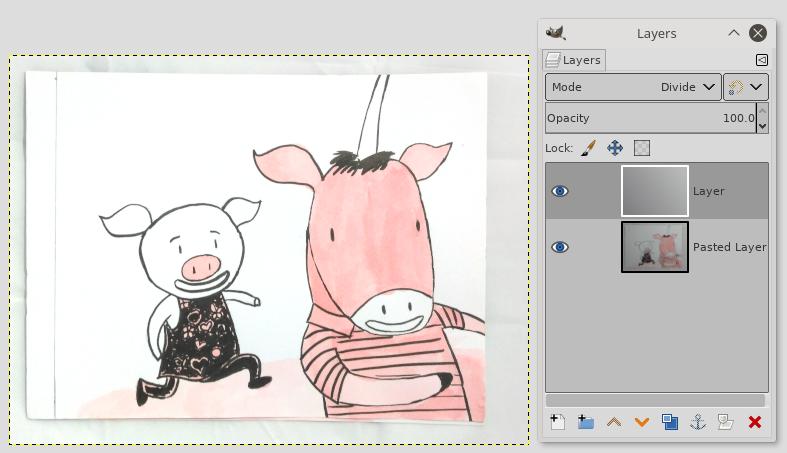Raise the selected layer one step

(x=614, y=422)
